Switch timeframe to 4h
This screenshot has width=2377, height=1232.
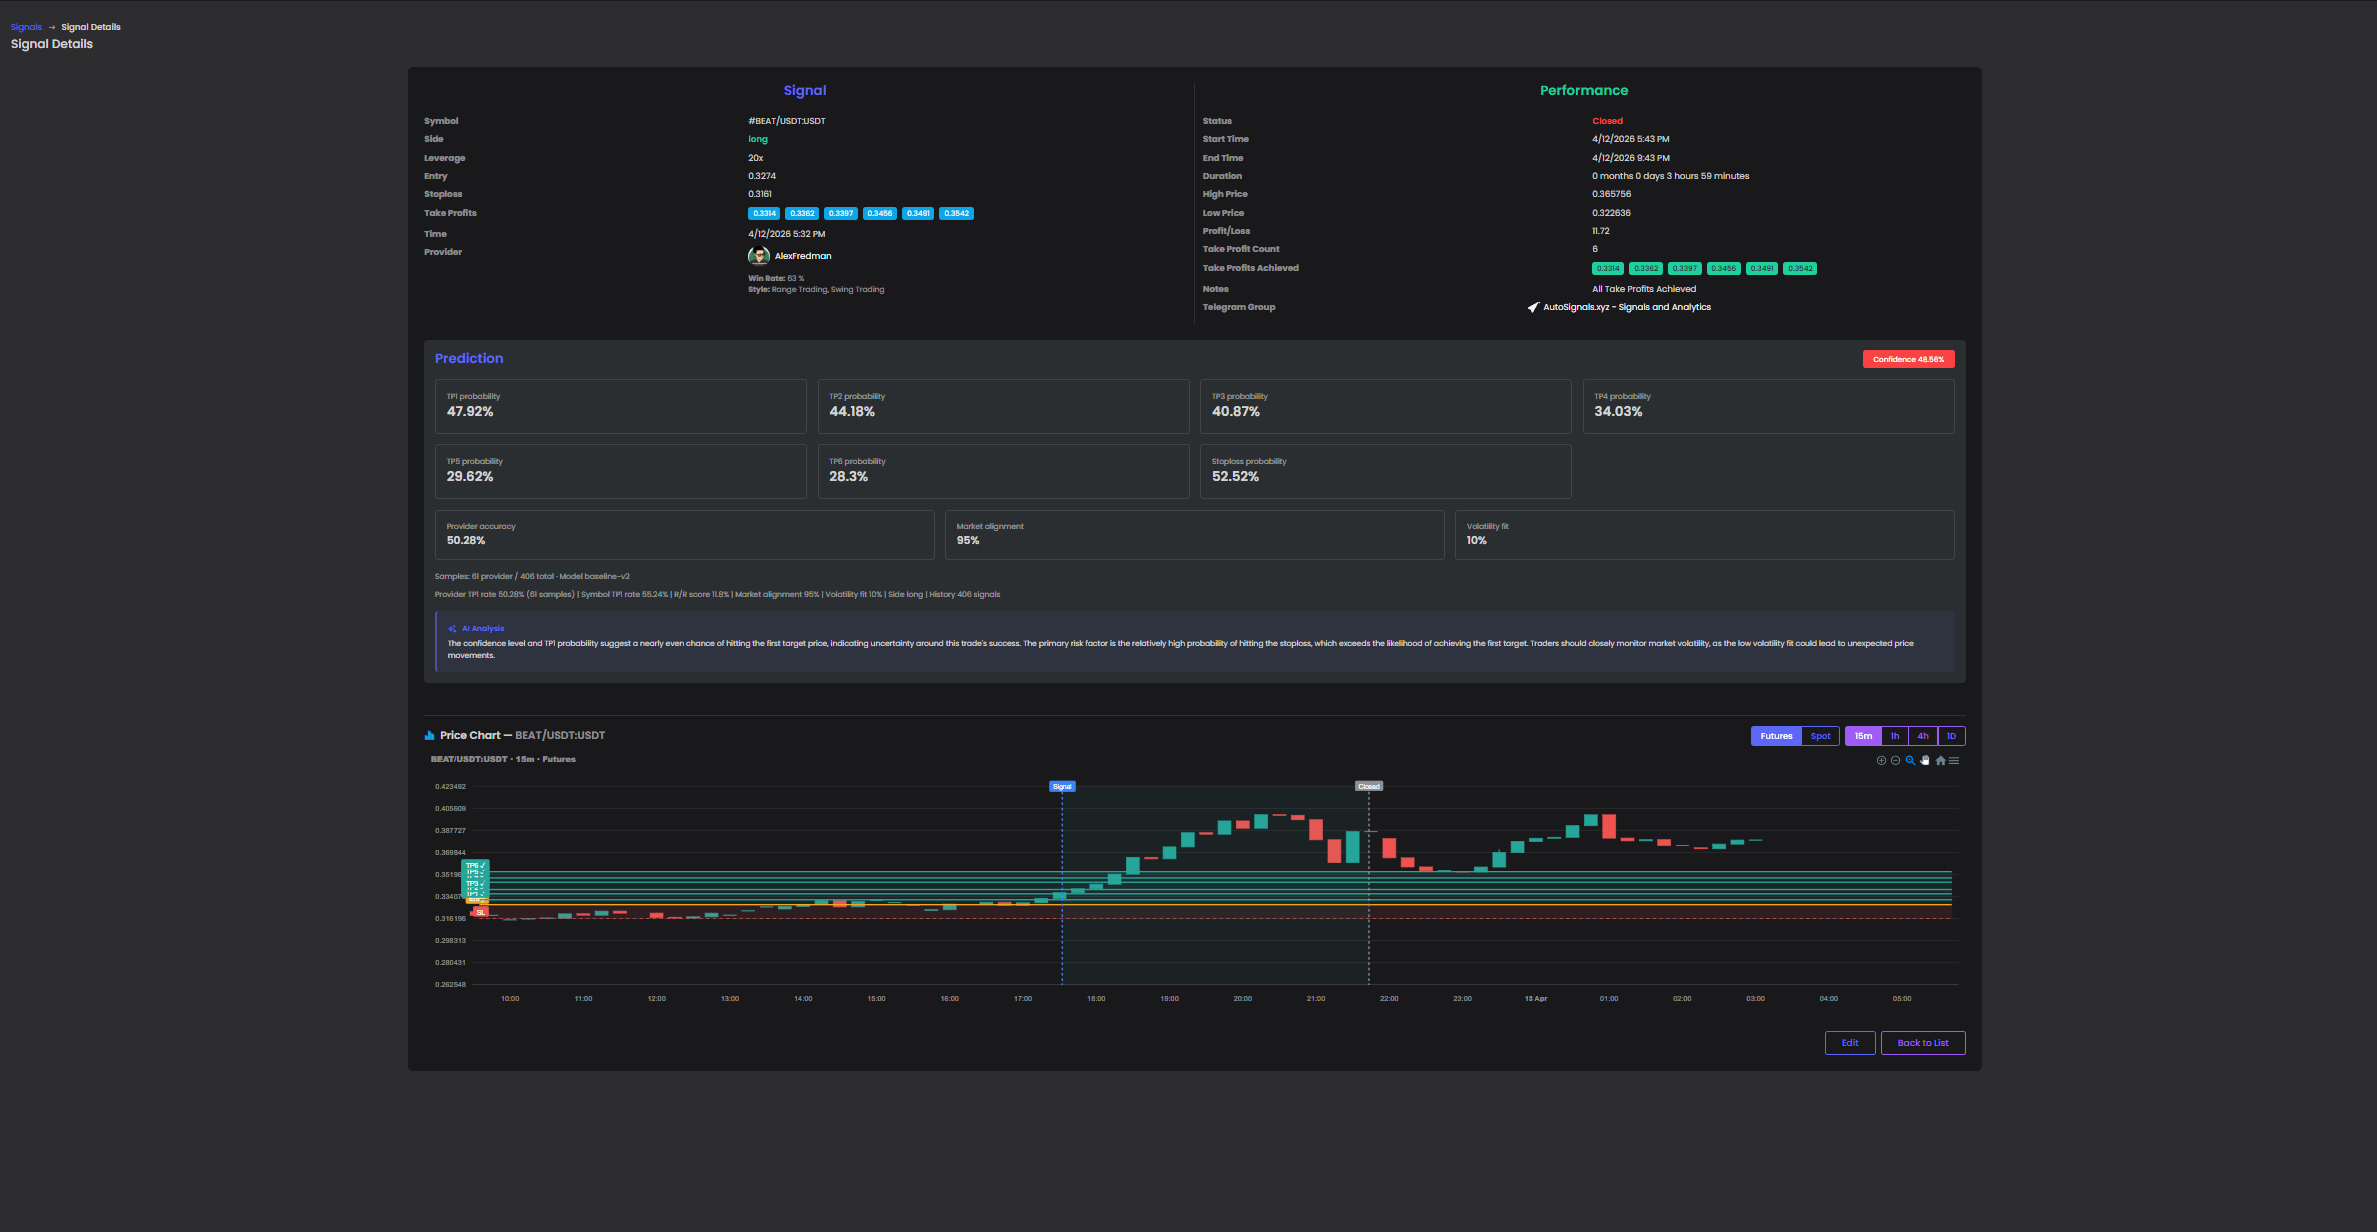pyautogui.click(x=1923, y=735)
